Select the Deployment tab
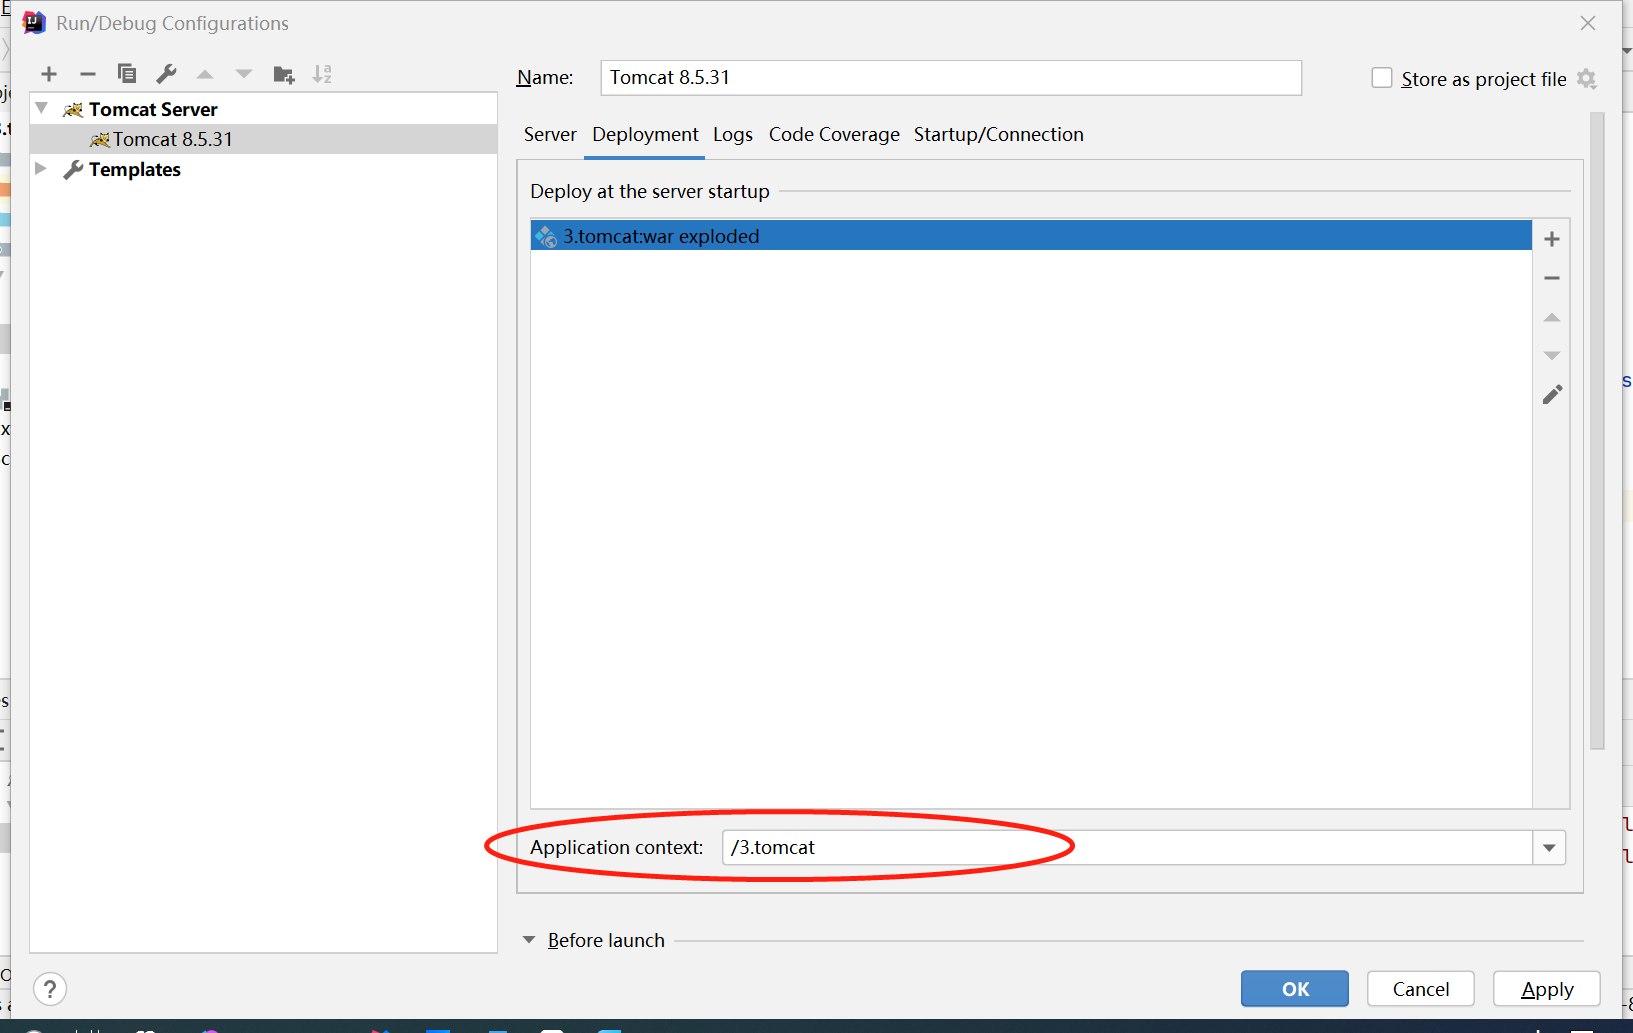 645,134
